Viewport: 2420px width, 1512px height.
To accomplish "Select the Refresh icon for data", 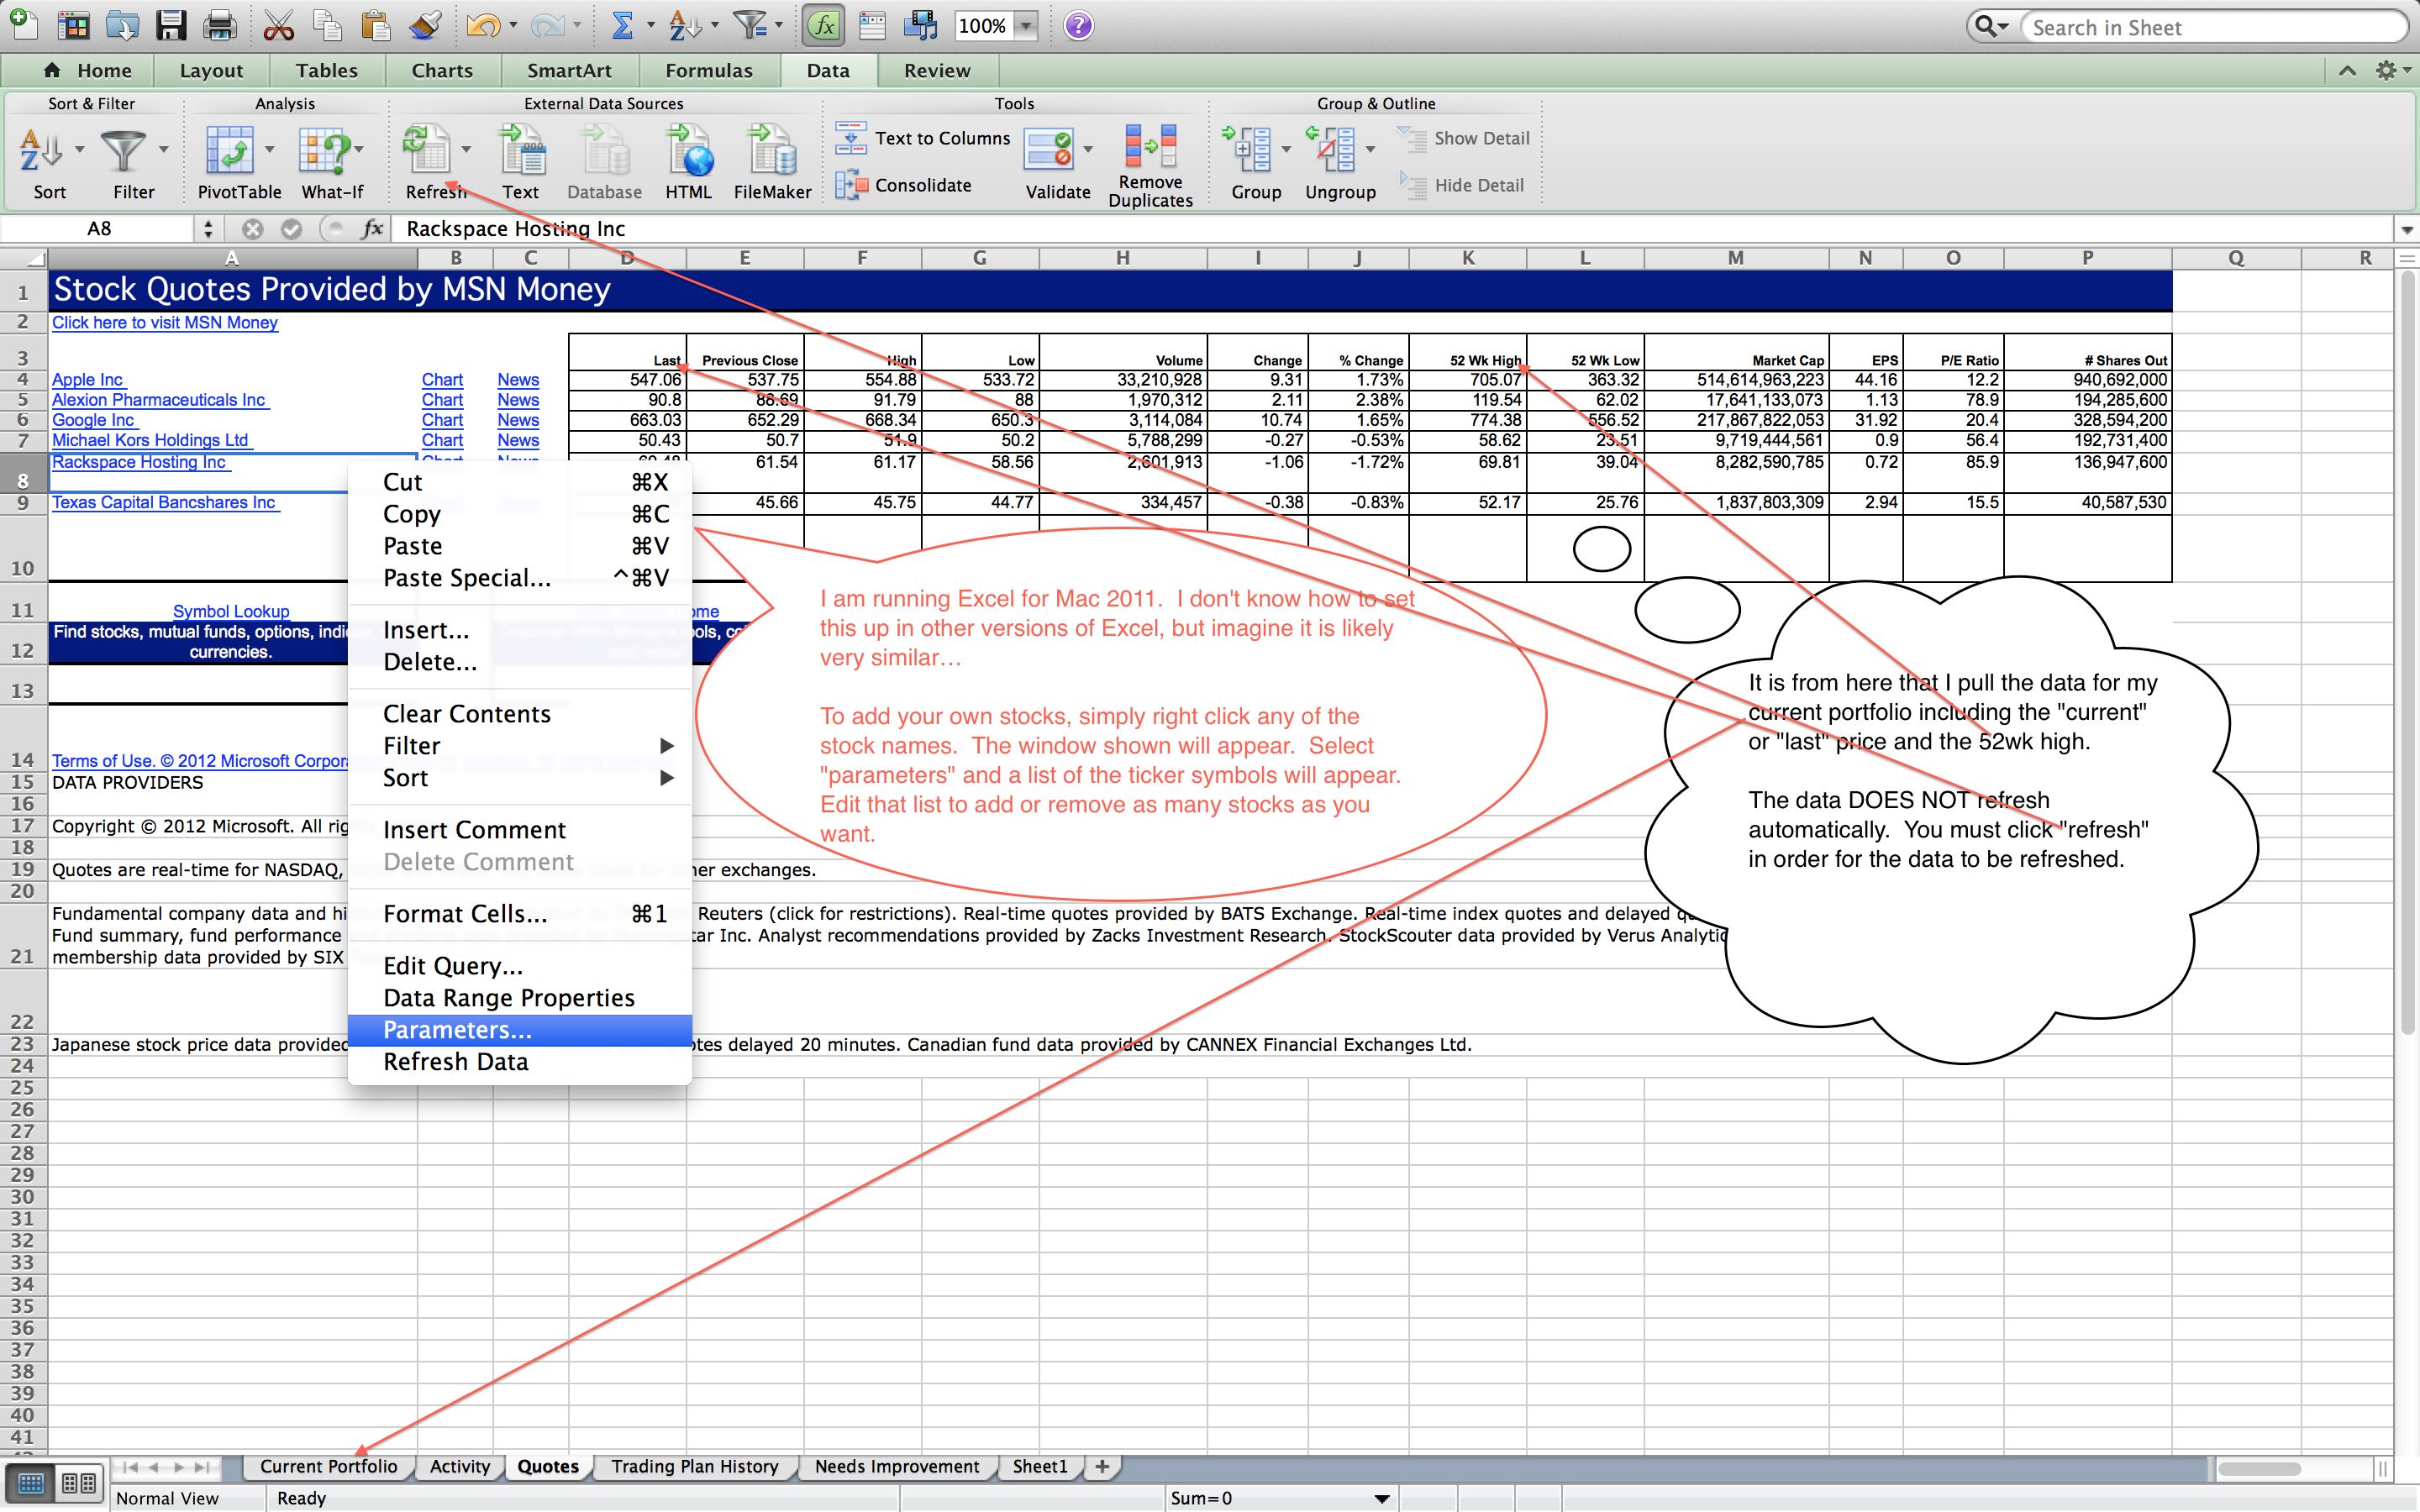I will 432,153.
